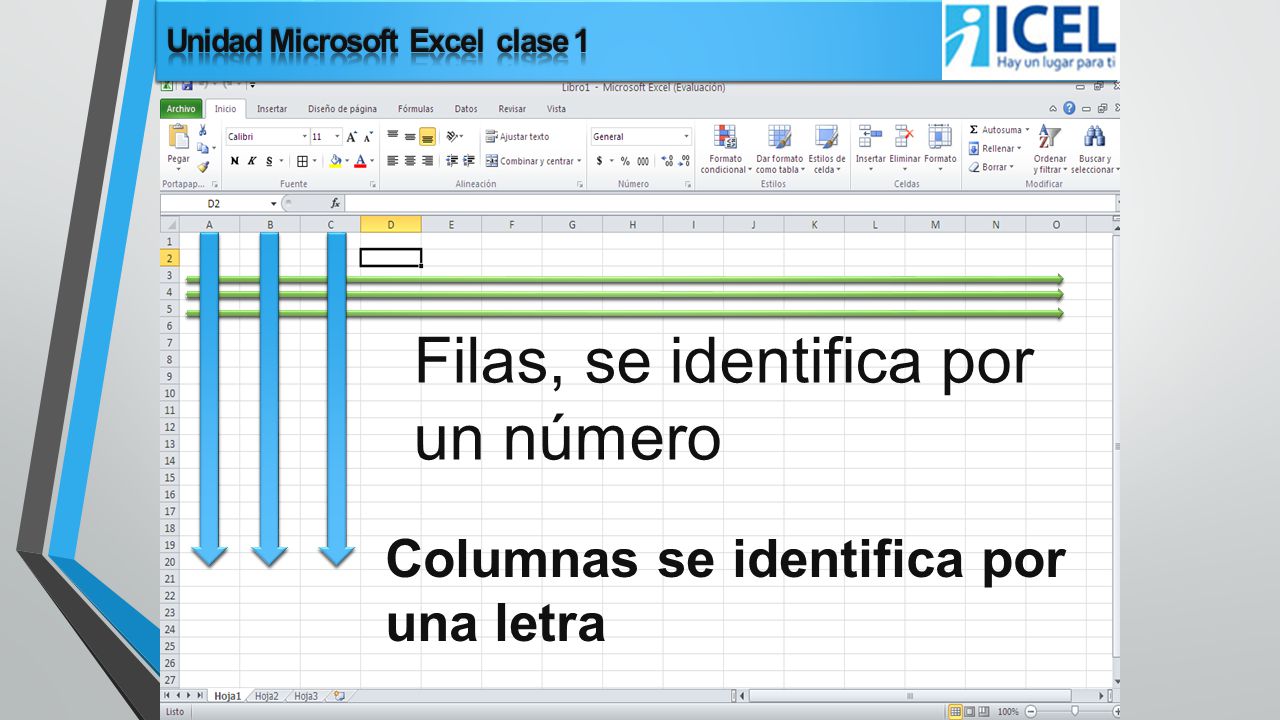The height and width of the screenshot is (720, 1280).
Task: Switch to the Datos tab
Action: coord(466,109)
